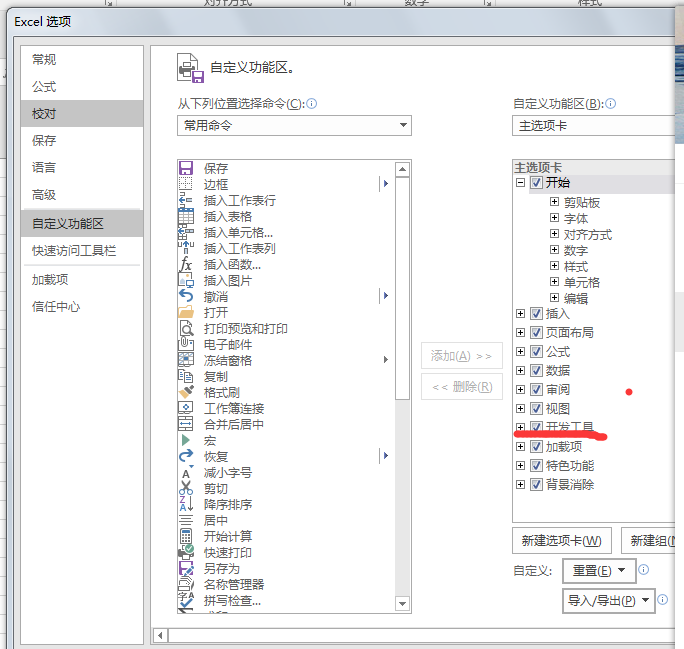Select the 拼写检查 spell check icon

[x=186, y=601]
